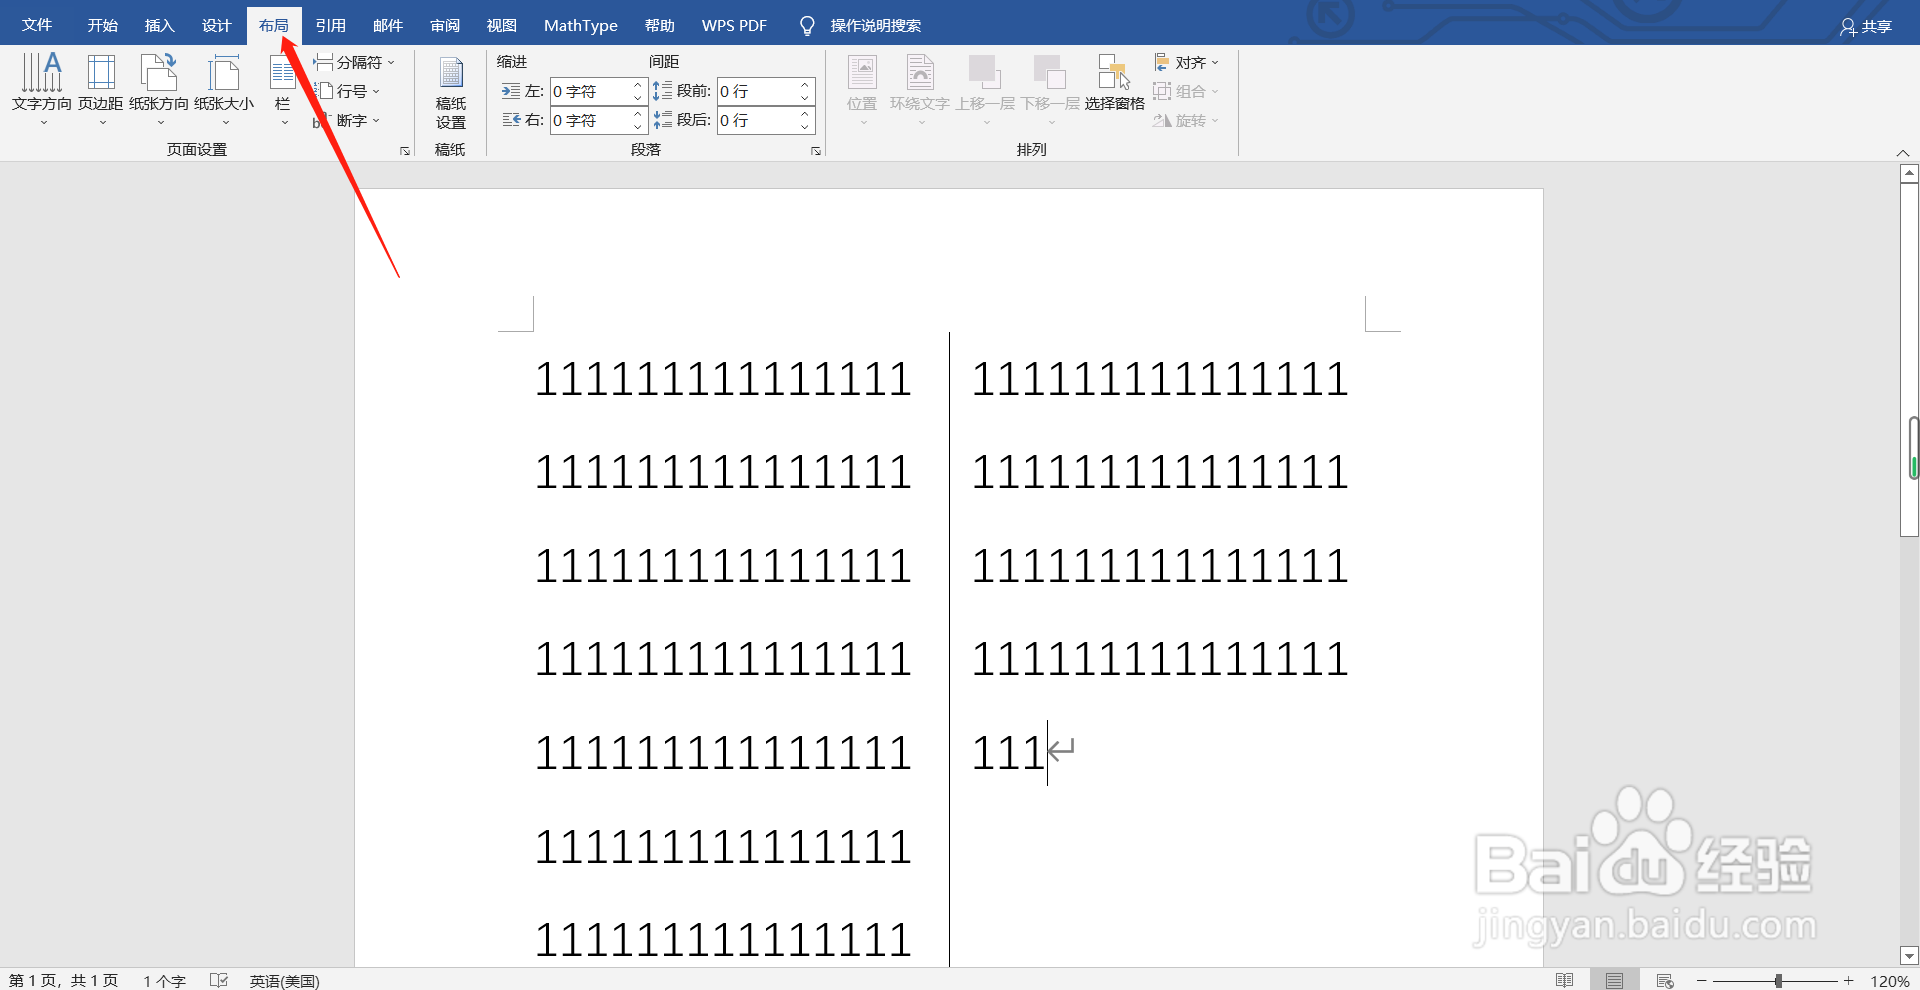Viewport: 1920px width, 990px height.
Task: Open the Rotate (旋转) dropdown
Action: [1186, 120]
